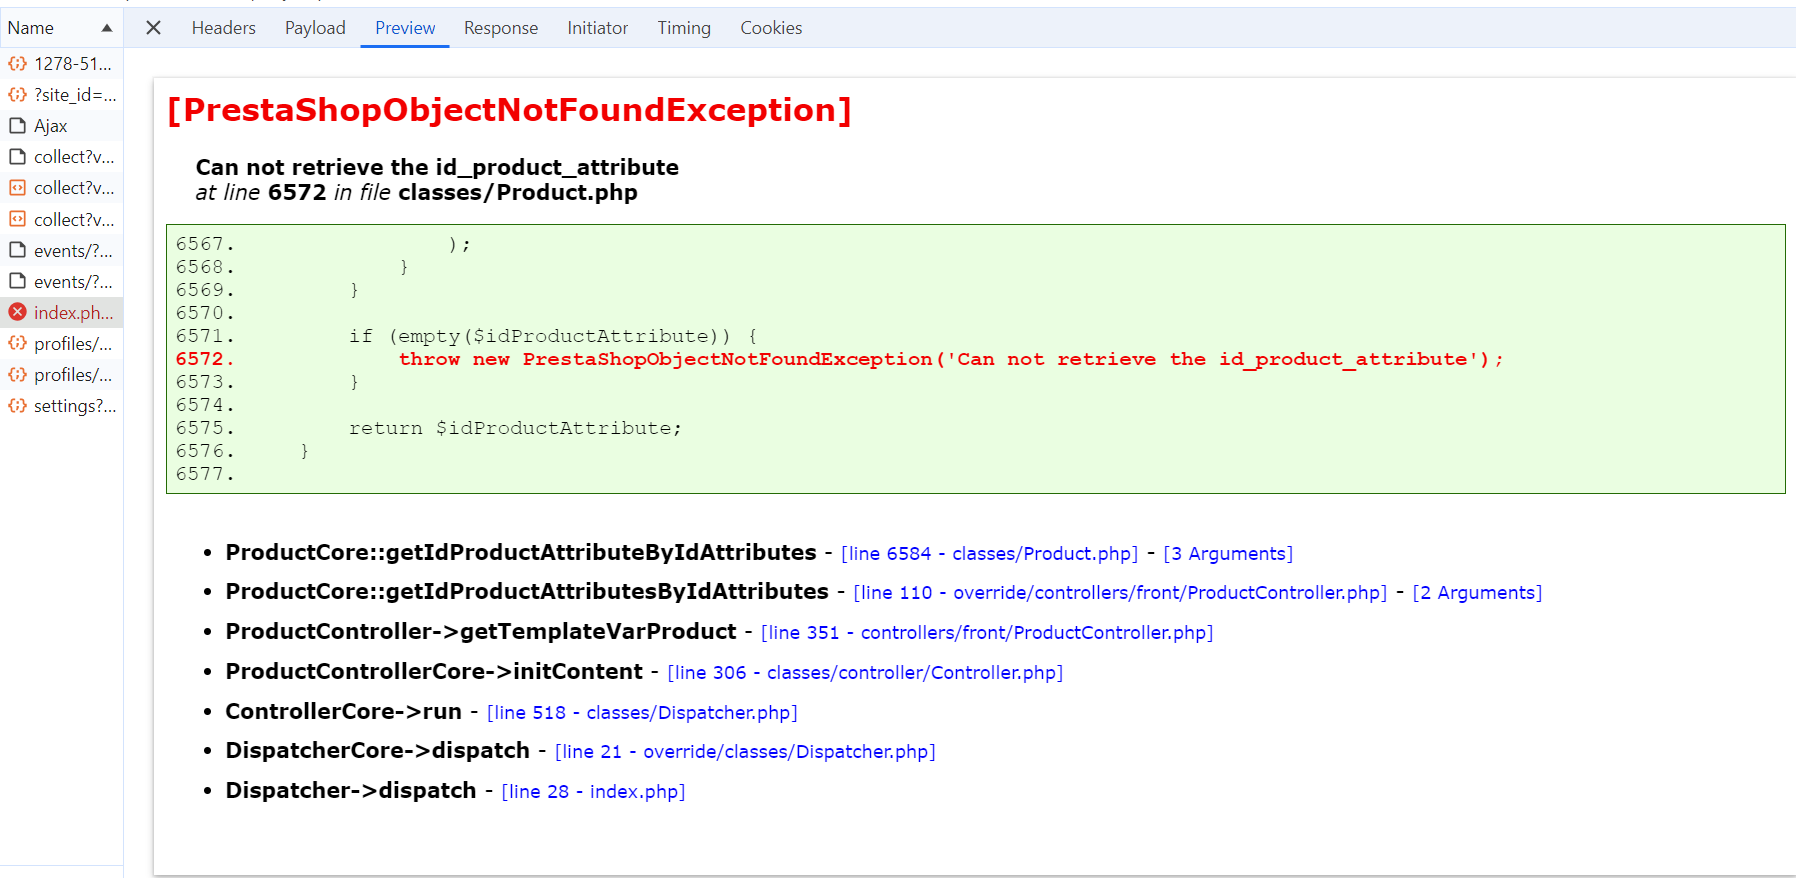Open link line 6584 classes/Product.php

tap(989, 554)
